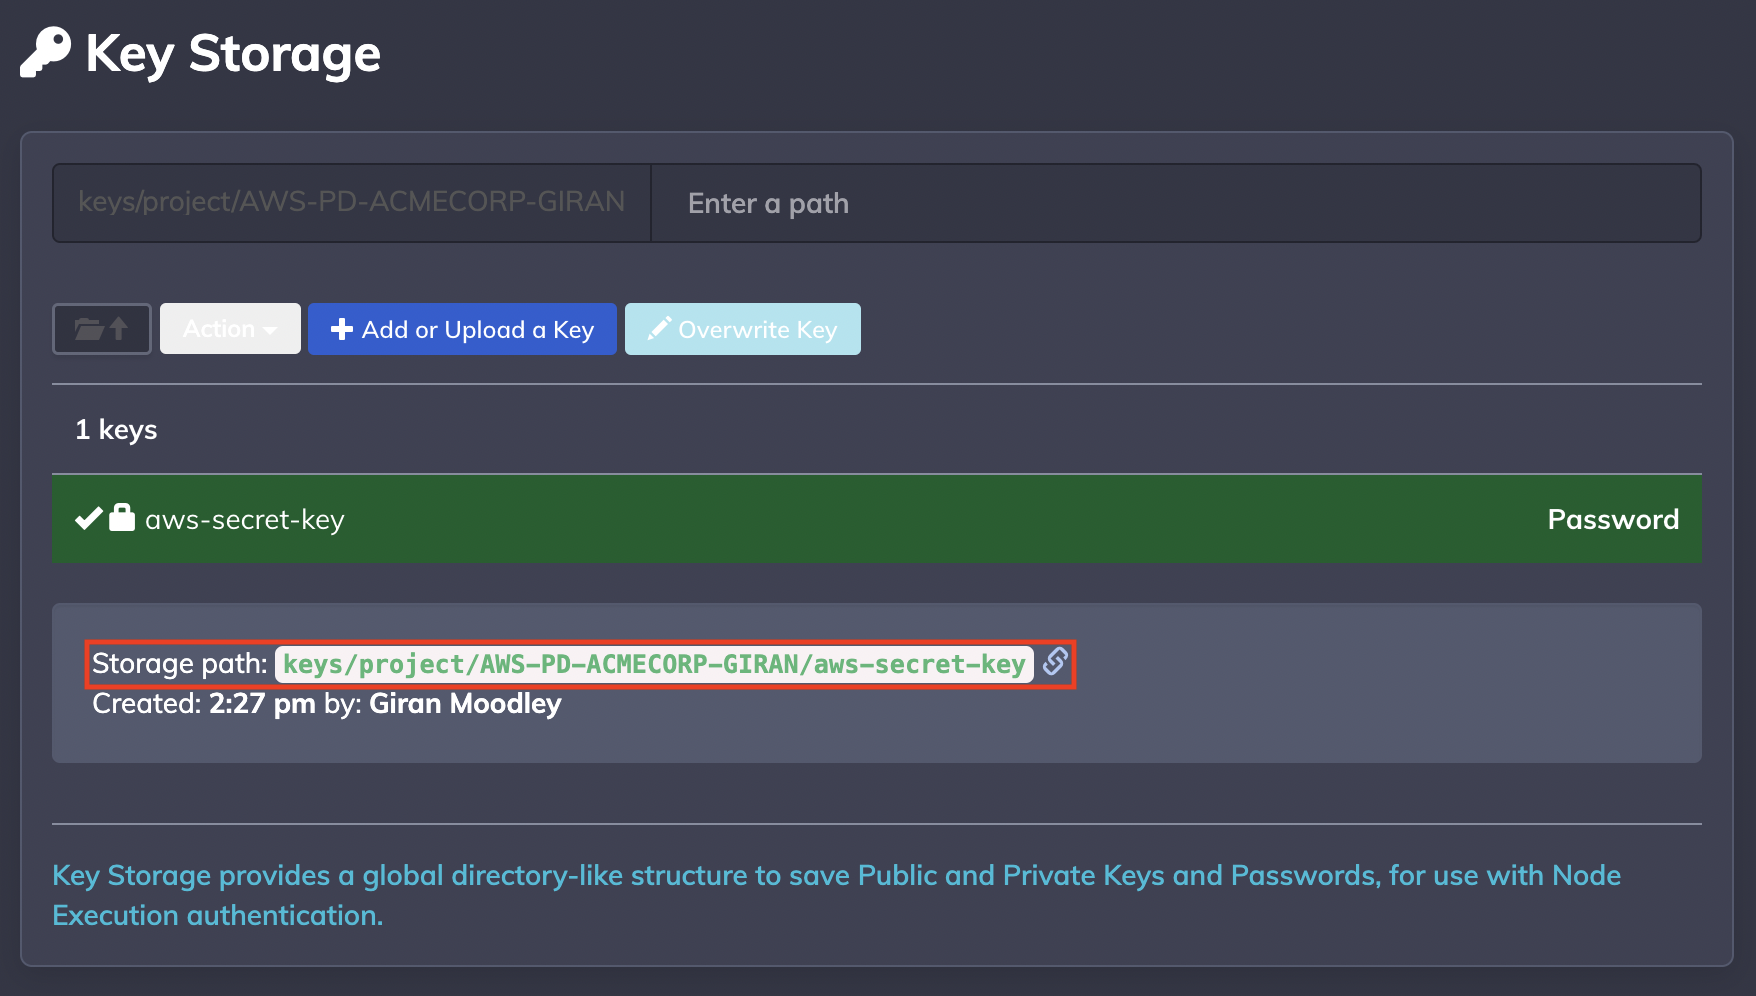Click Add or Upload a Key button
The image size is (1756, 996).
pos(462,329)
